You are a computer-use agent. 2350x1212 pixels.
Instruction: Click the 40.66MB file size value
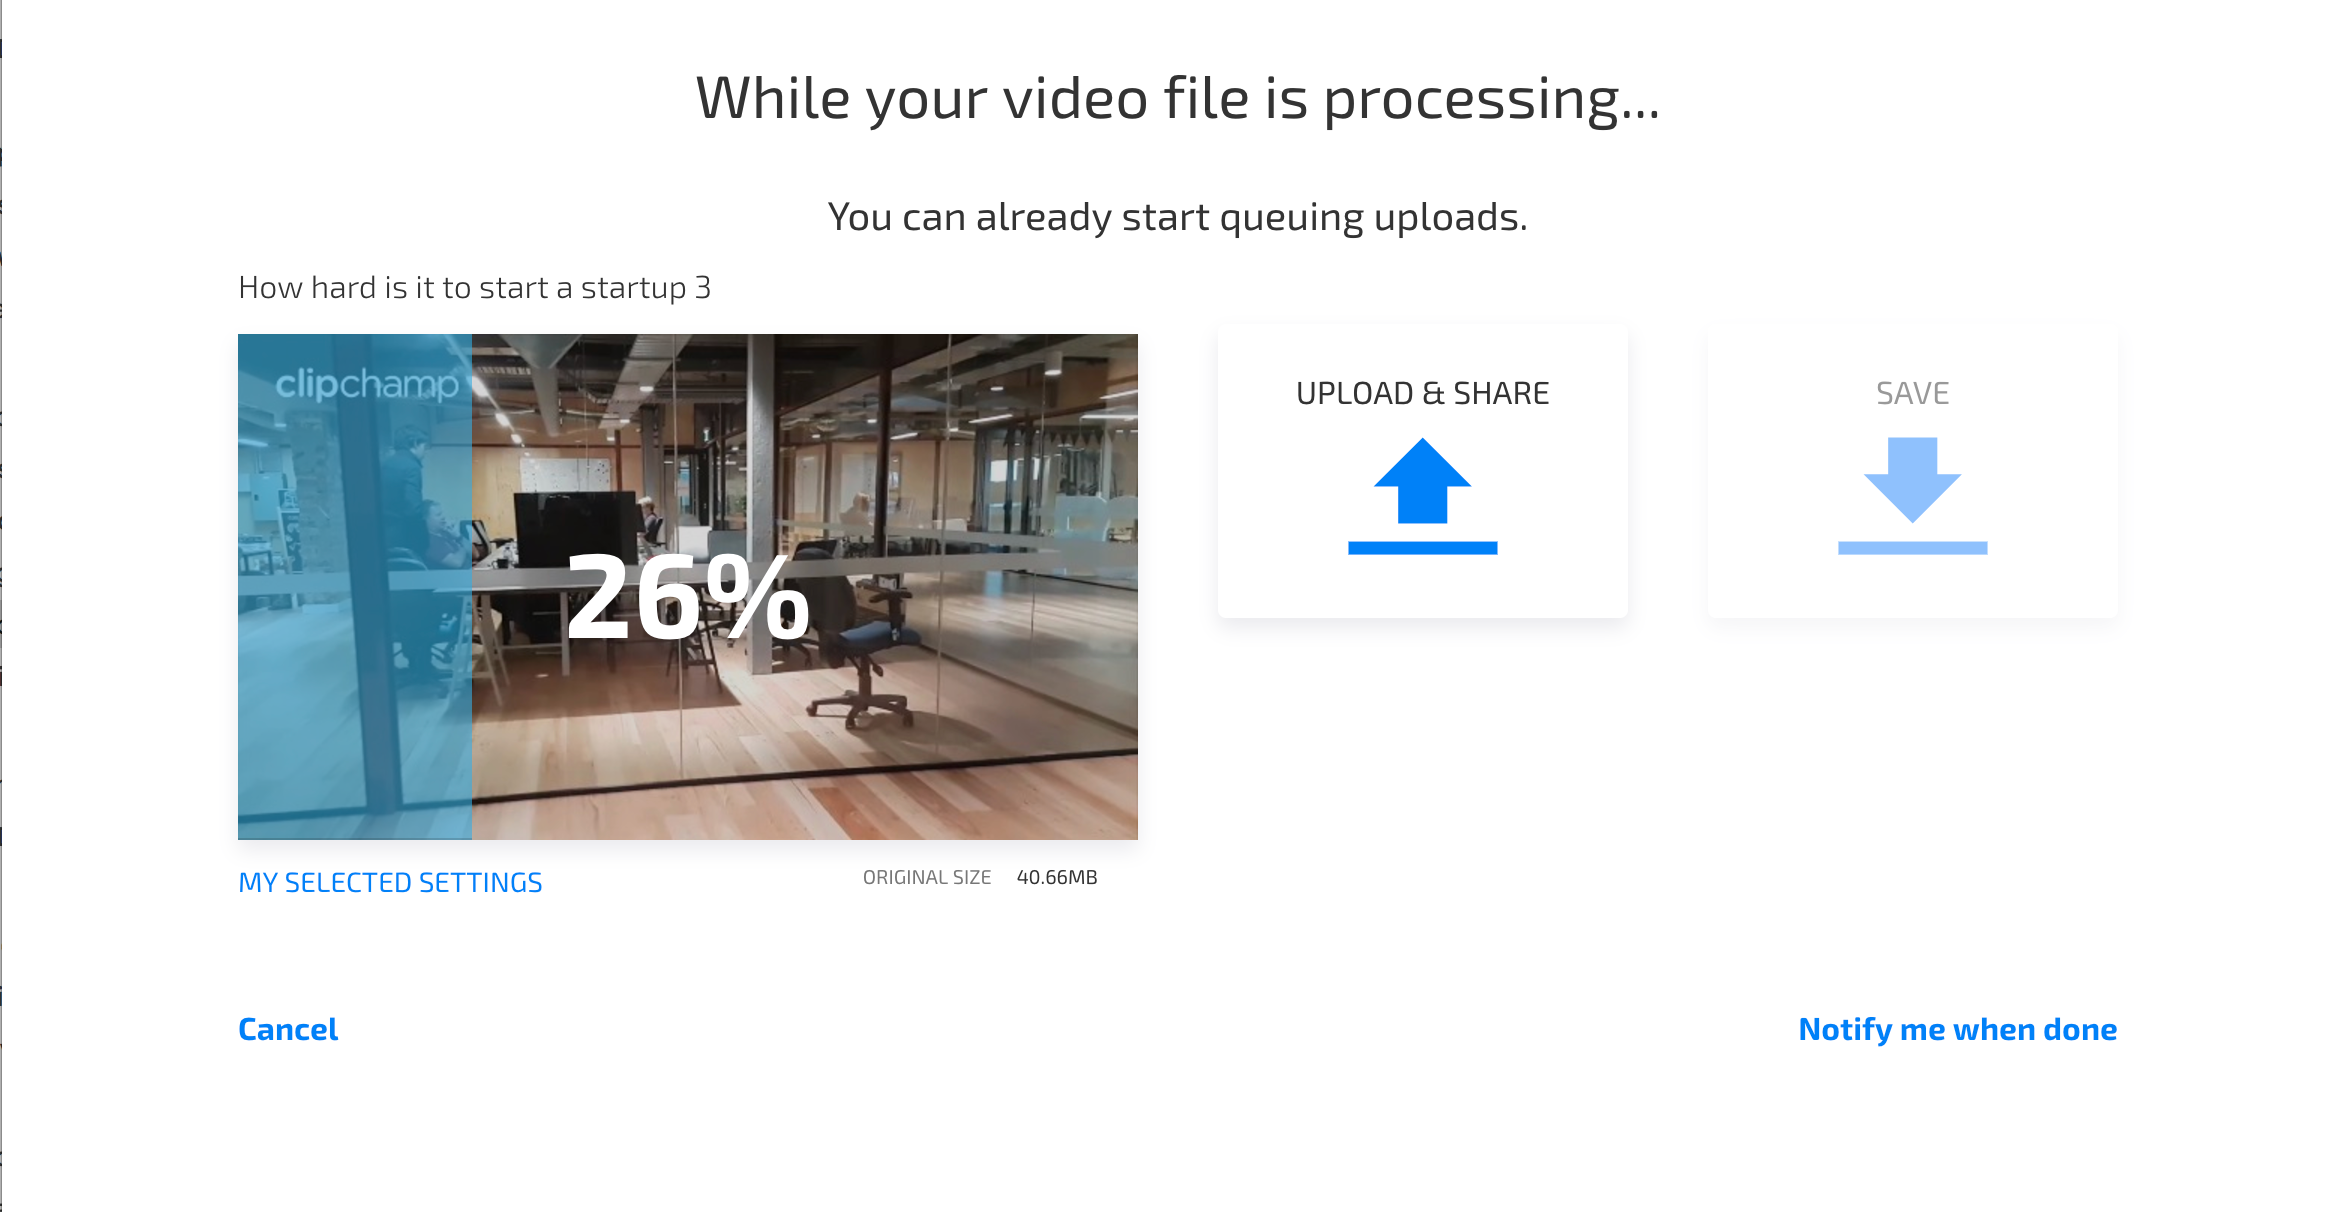[1057, 877]
